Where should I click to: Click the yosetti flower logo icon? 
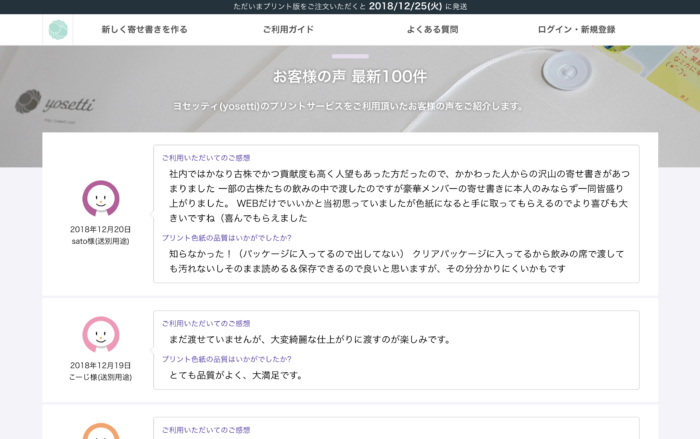(58, 30)
